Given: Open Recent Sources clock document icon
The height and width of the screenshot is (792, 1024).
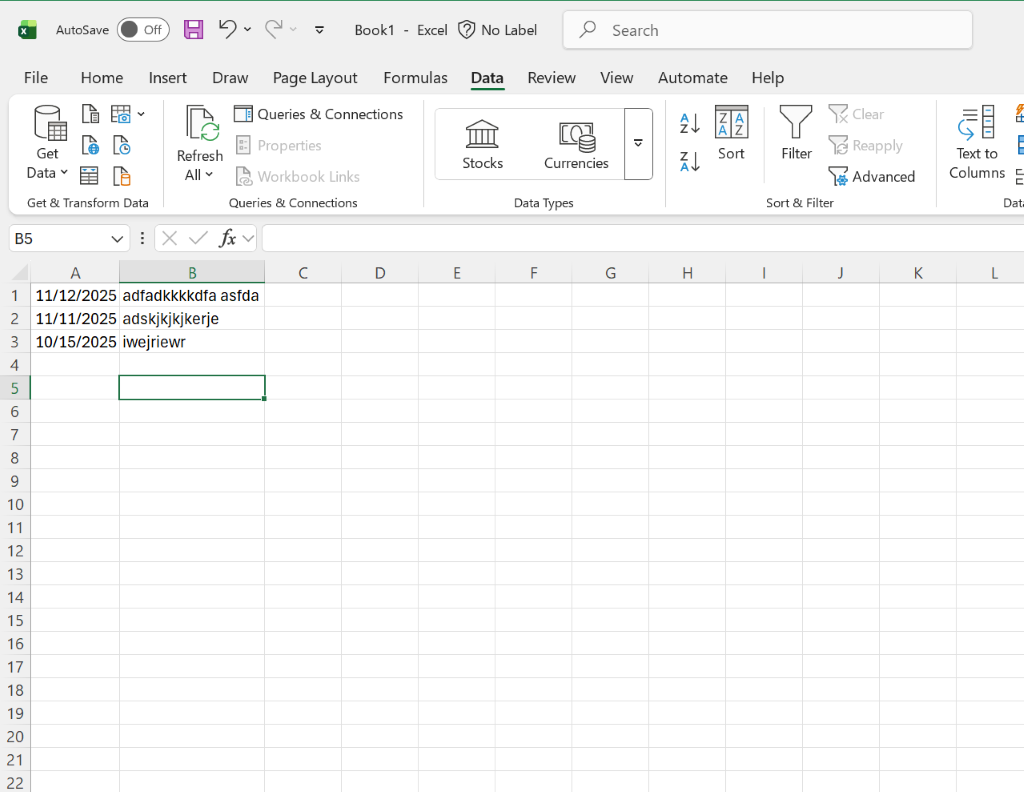Looking at the screenshot, I should tap(121, 145).
